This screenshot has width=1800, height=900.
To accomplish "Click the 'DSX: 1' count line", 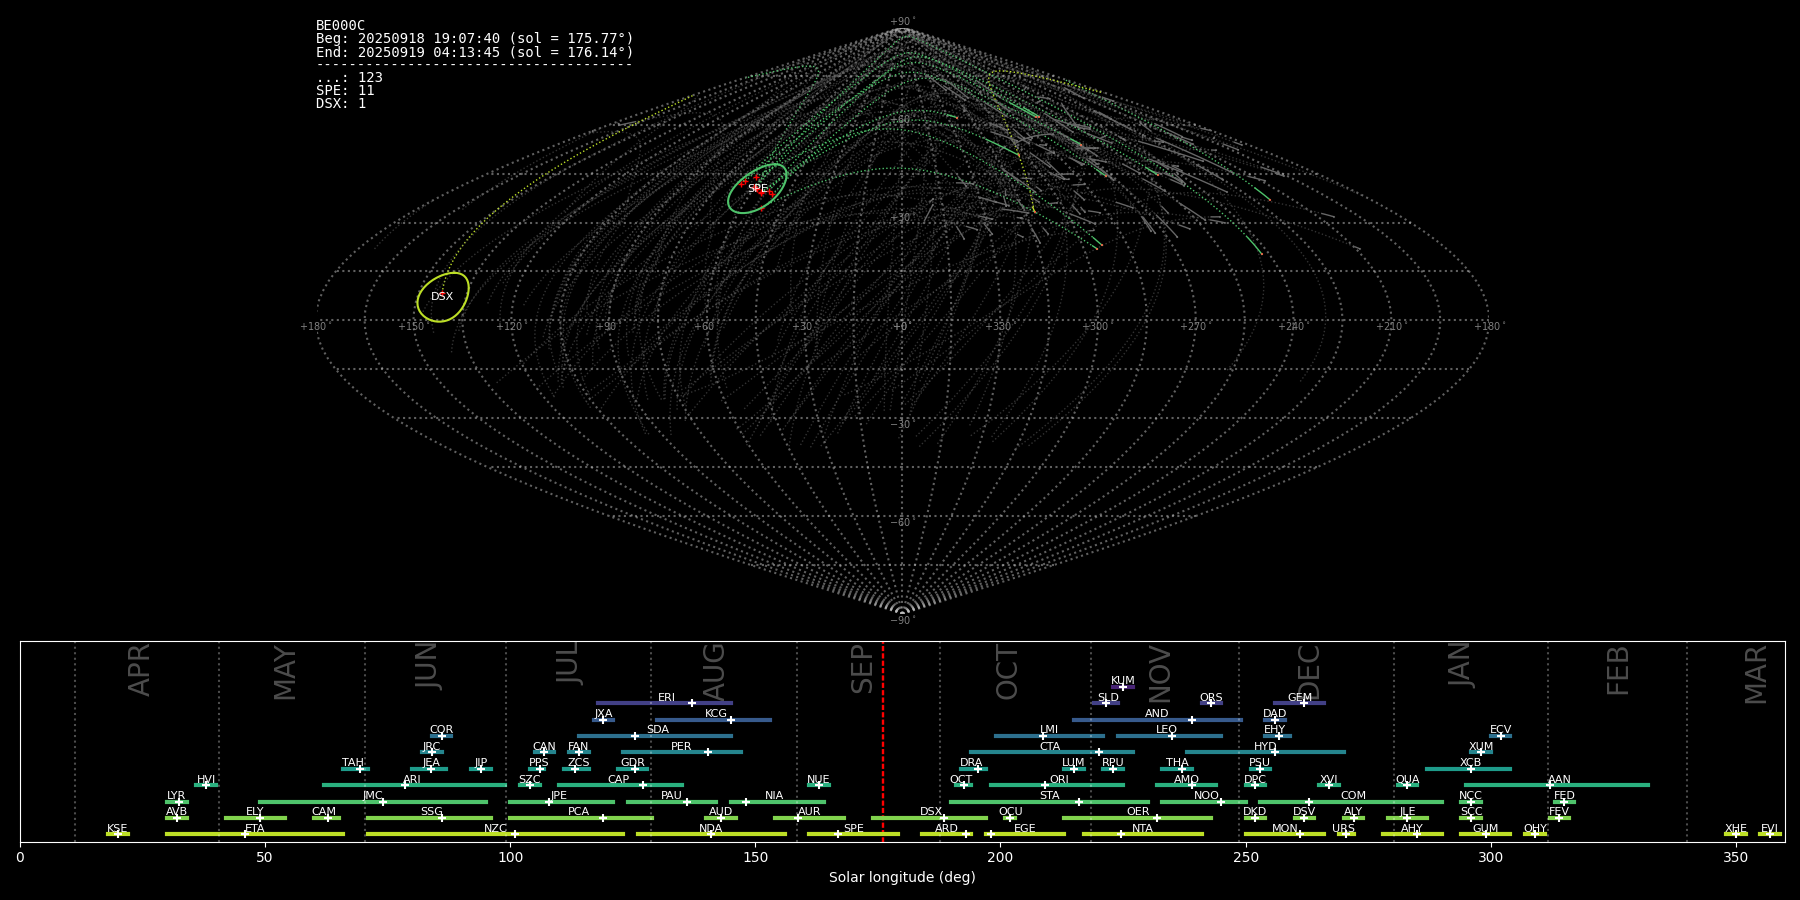I will click(x=341, y=104).
